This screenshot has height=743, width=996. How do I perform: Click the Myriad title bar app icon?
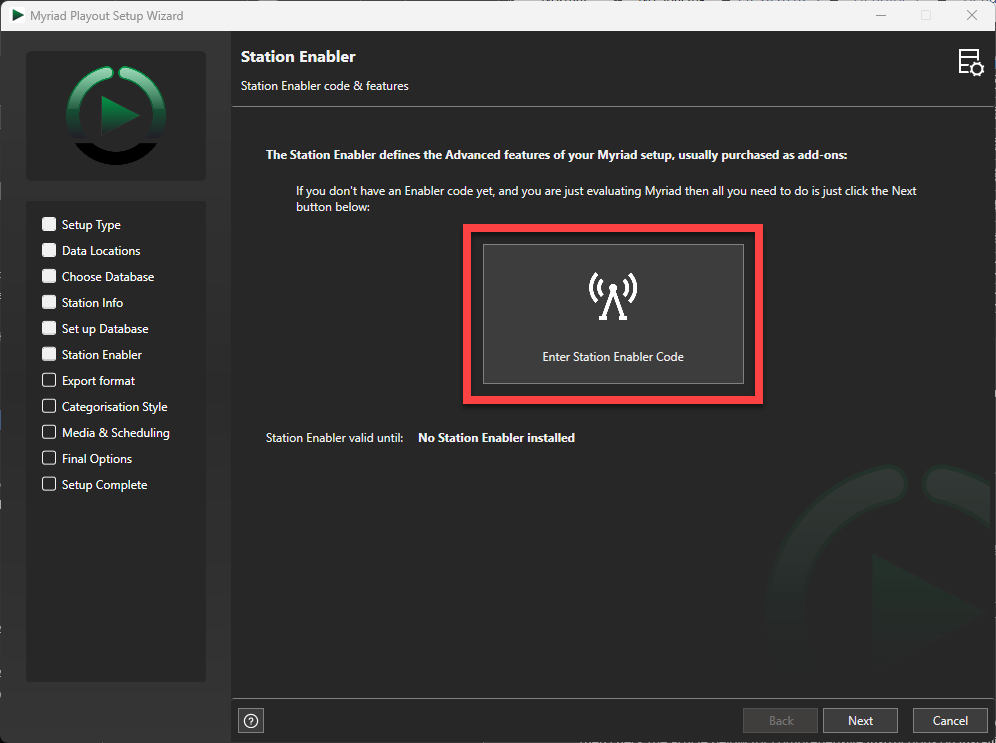tap(18, 15)
